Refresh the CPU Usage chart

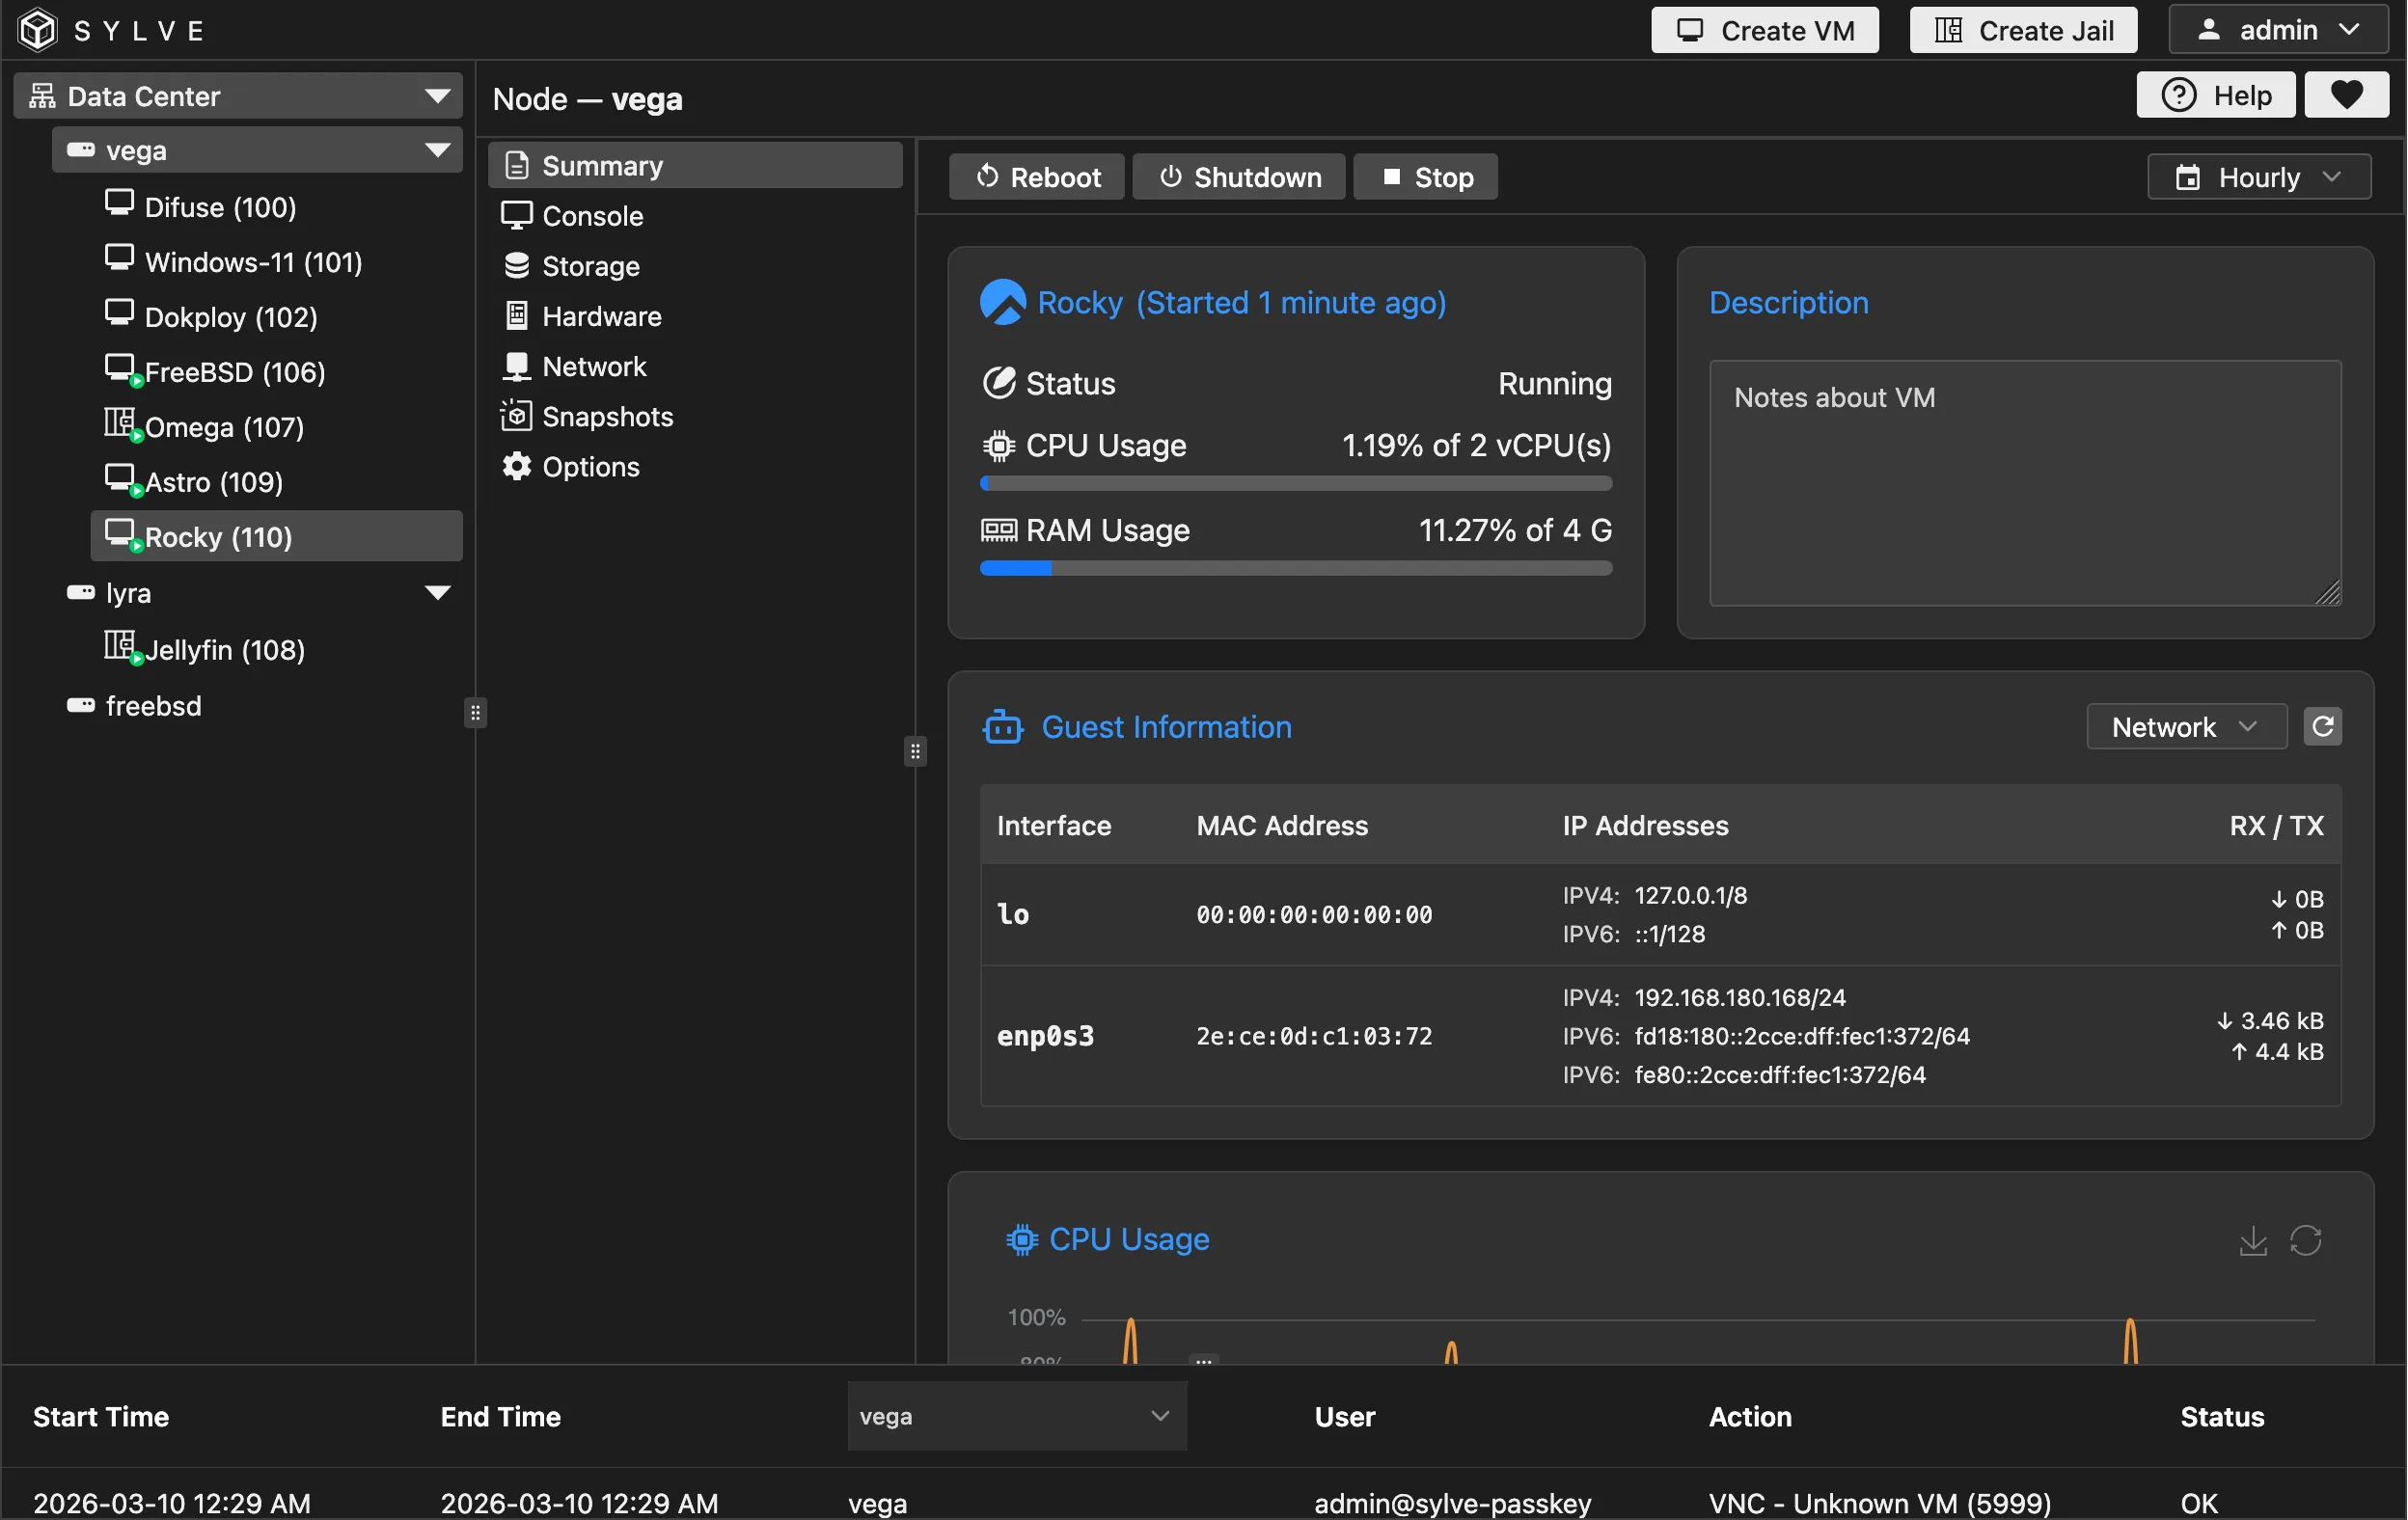pyautogui.click(x=2305, y=1240)
